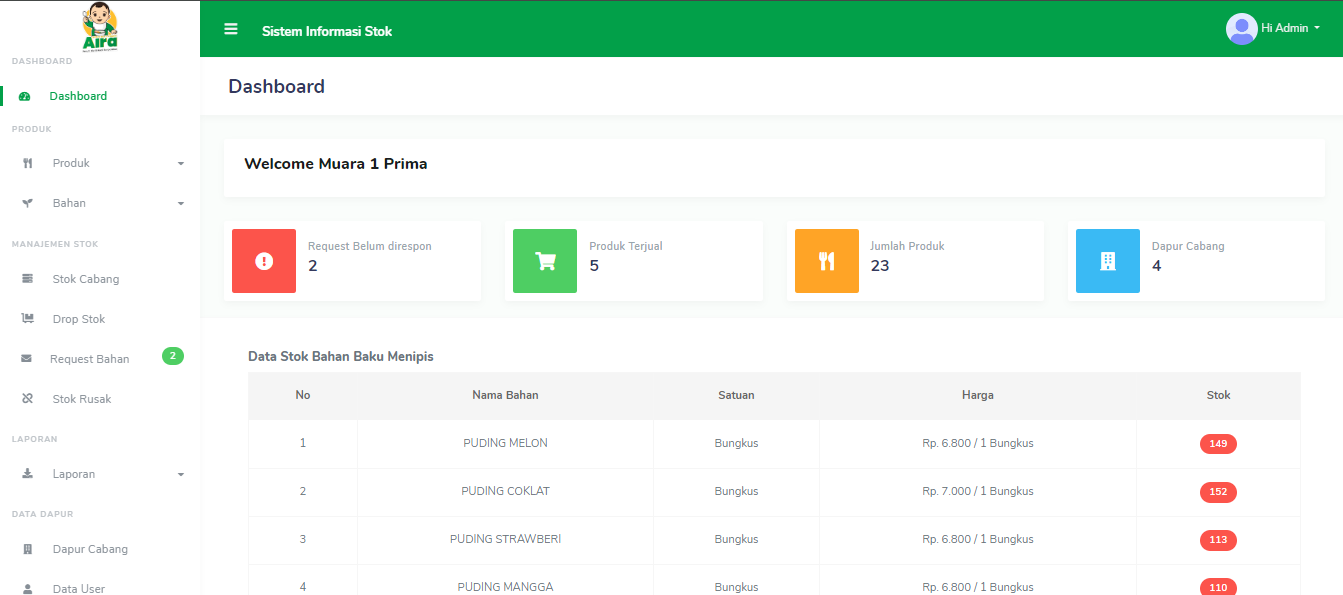Expand the Bahan sidebar submenu
Image resolution: width=1343 pixels, height=595 pixels.
click(x=100, y=203)
